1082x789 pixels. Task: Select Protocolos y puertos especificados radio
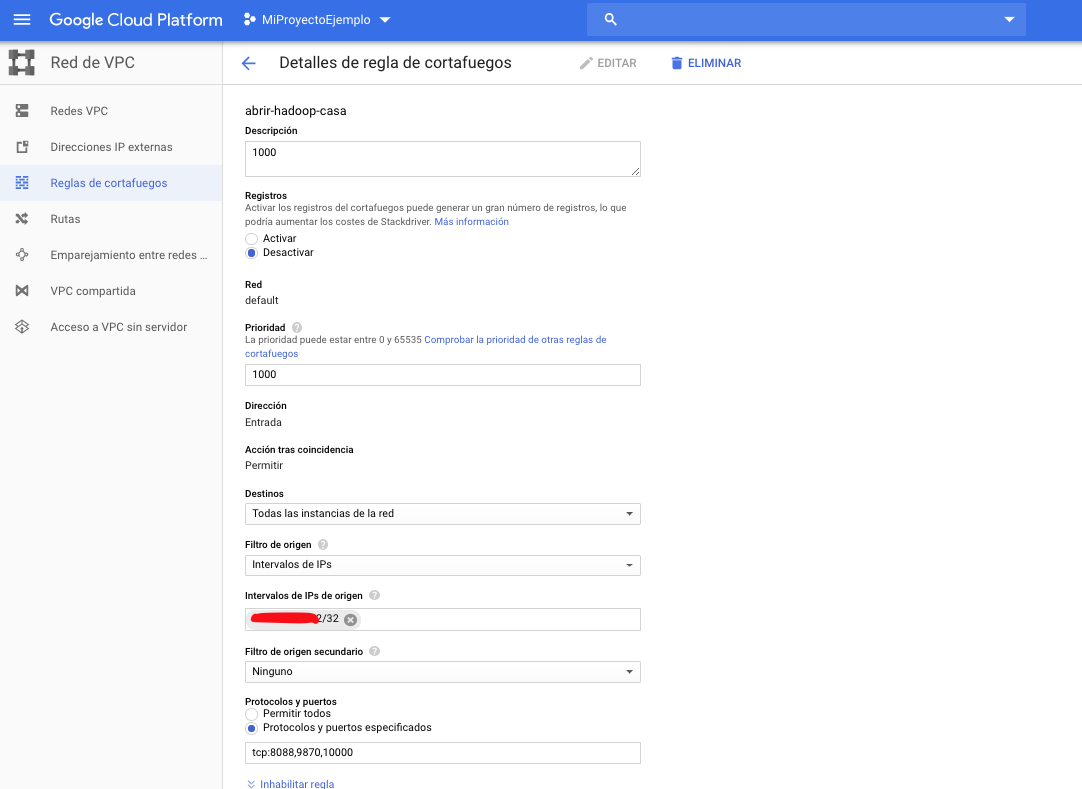(252, 728)
